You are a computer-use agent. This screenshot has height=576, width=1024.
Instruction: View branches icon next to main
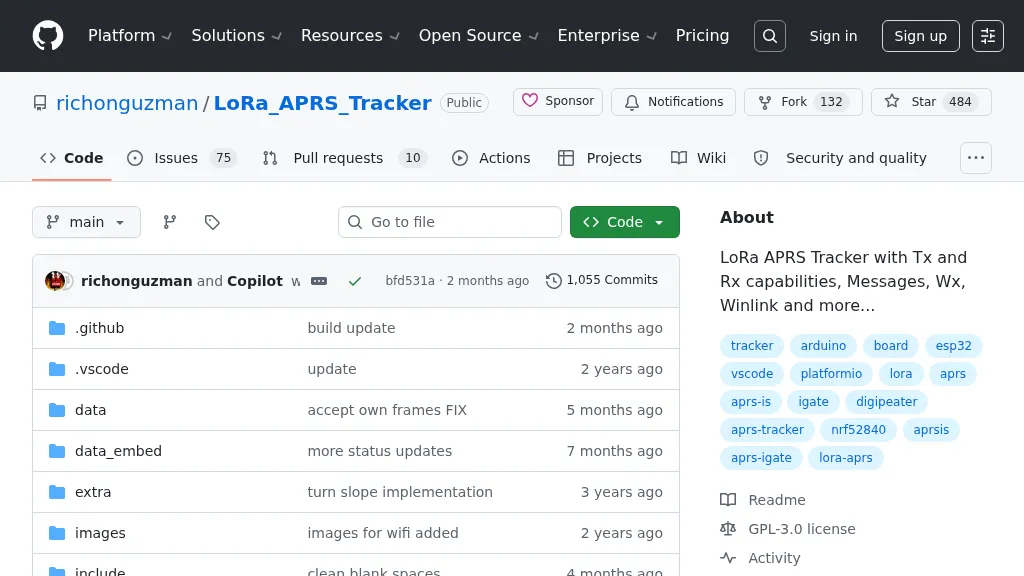[170, 222]
